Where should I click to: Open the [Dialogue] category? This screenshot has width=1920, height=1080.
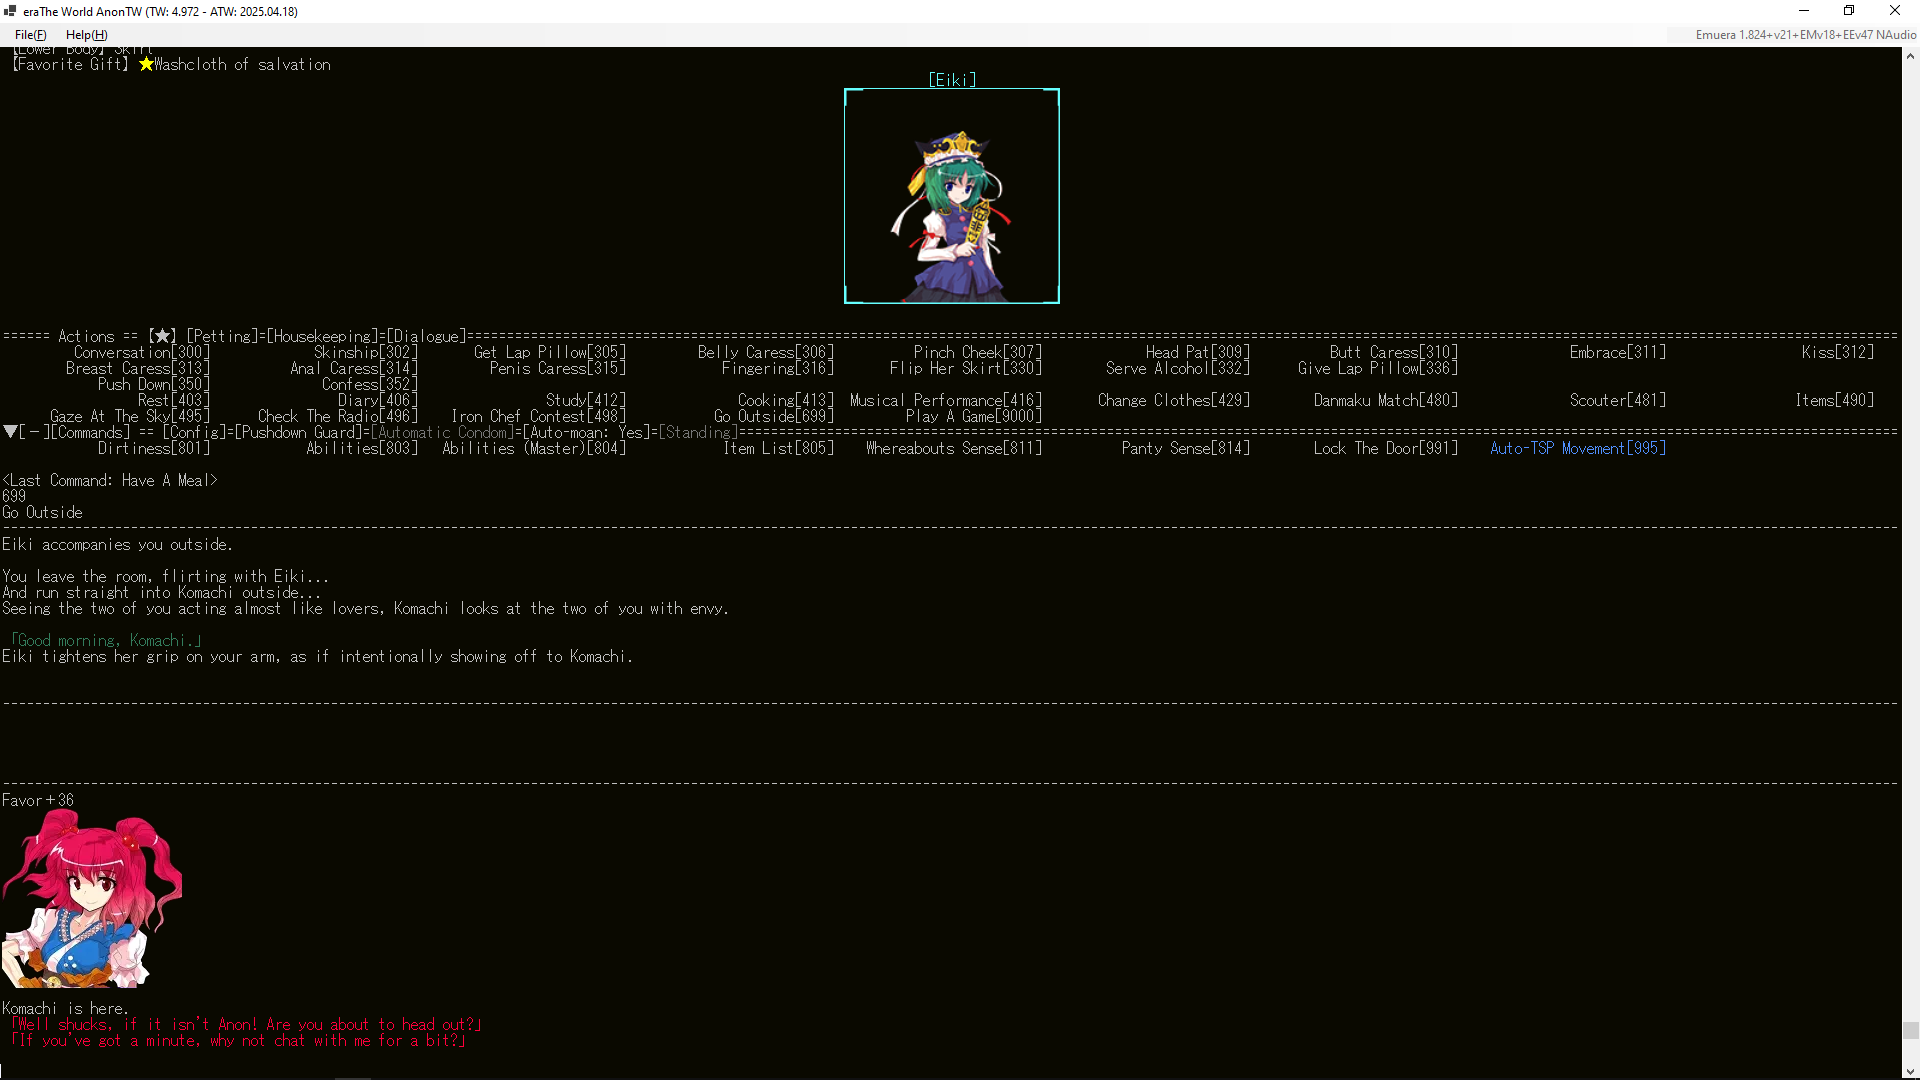click(x=426, y=336)
